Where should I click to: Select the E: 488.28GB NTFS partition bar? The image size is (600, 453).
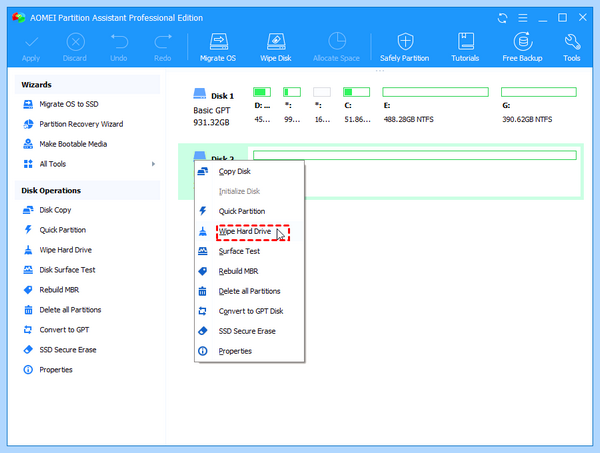pos(435,92)
